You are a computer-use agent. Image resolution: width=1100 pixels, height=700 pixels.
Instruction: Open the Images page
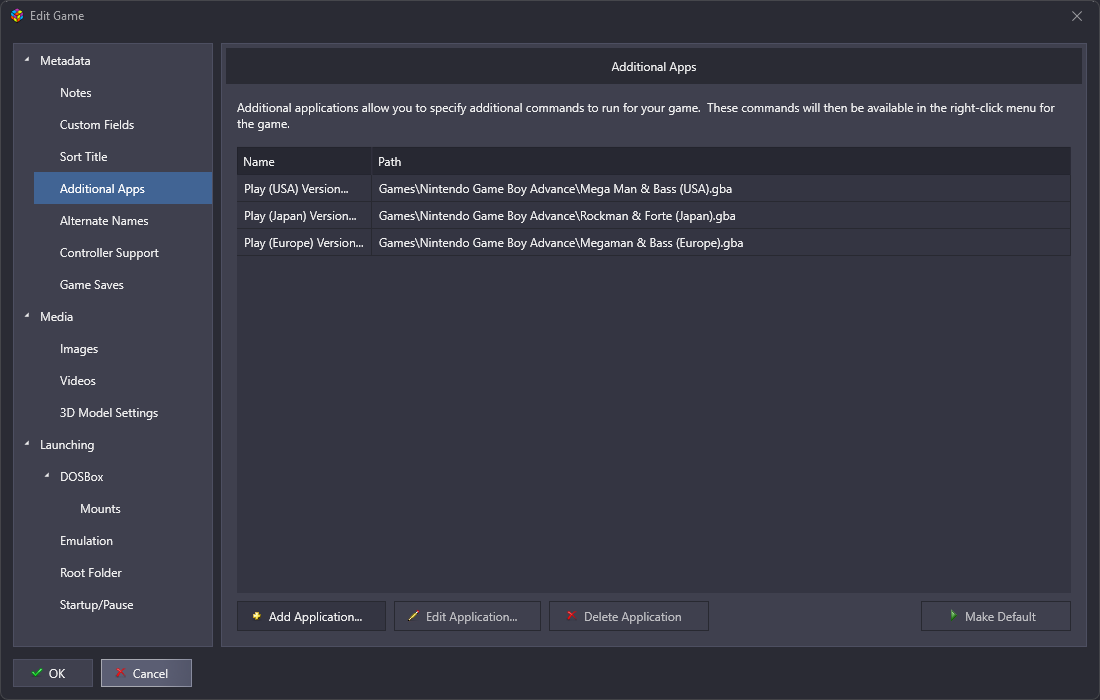coord(79,349)
